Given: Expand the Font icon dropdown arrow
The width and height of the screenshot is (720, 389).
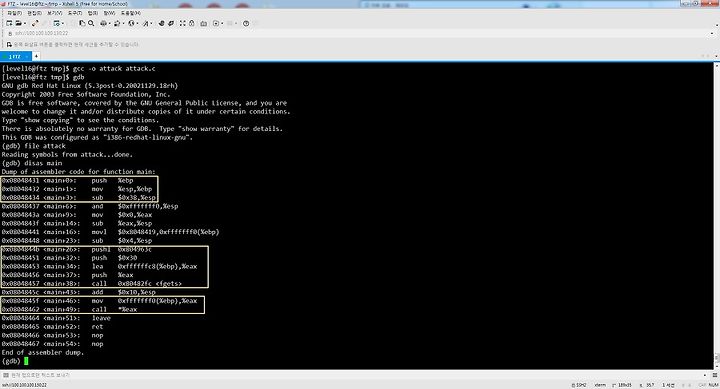Looking at the screenshot, I should [x=152, y=23].
